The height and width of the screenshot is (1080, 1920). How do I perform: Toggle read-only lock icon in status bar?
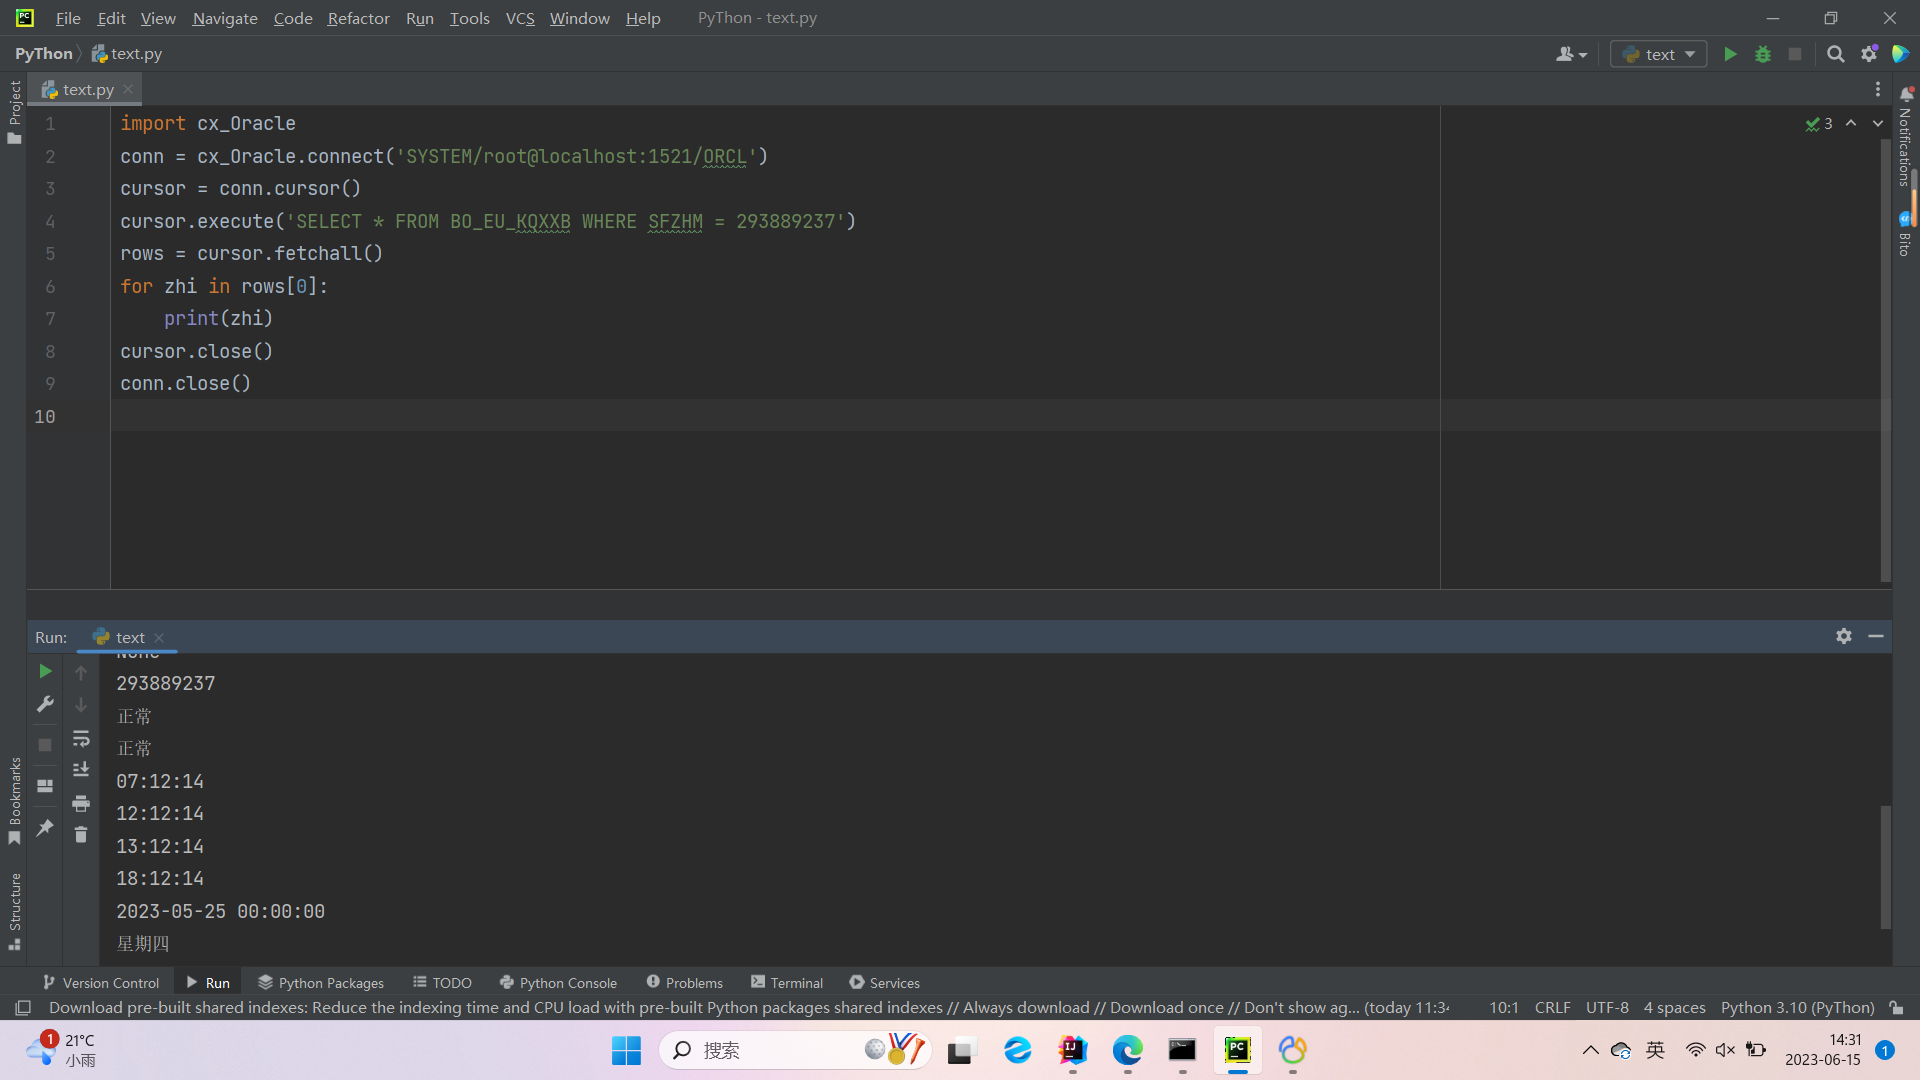point(1896,1007)
